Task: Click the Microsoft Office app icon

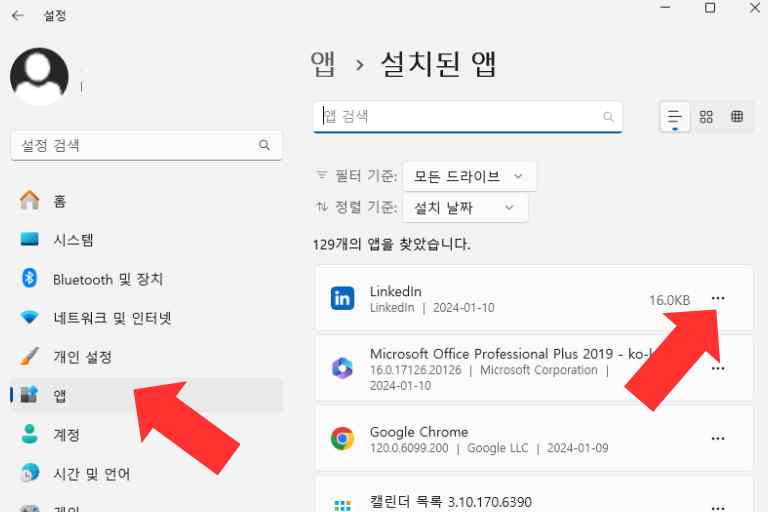Action: (342, 368)
